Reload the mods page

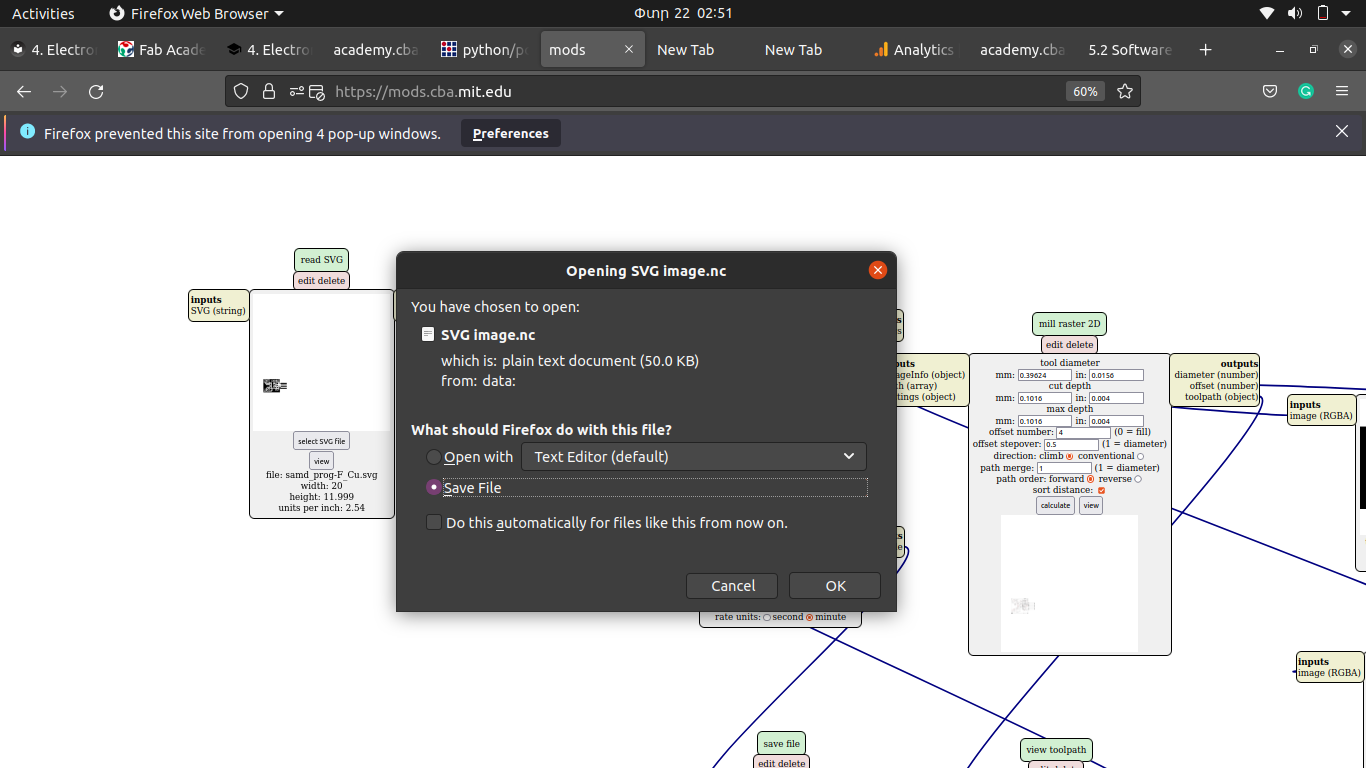pyautogui.click(x=96, y=91)
